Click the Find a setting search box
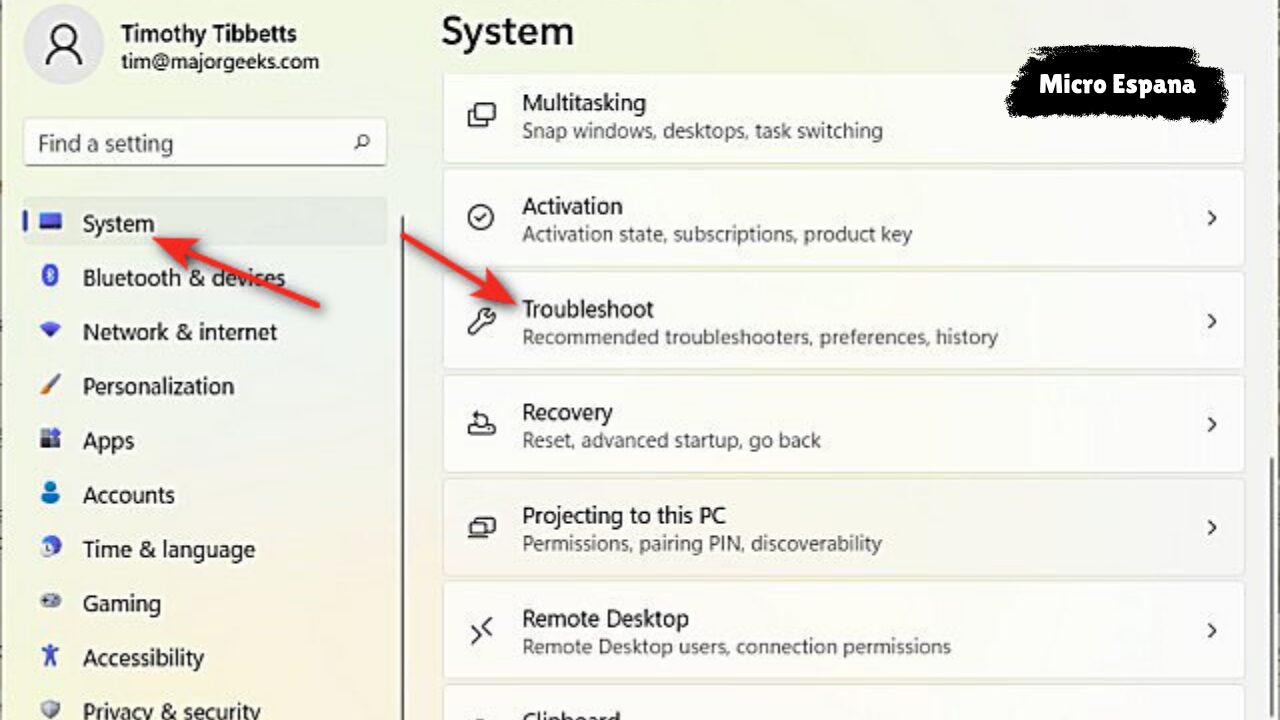 [190, 144]
